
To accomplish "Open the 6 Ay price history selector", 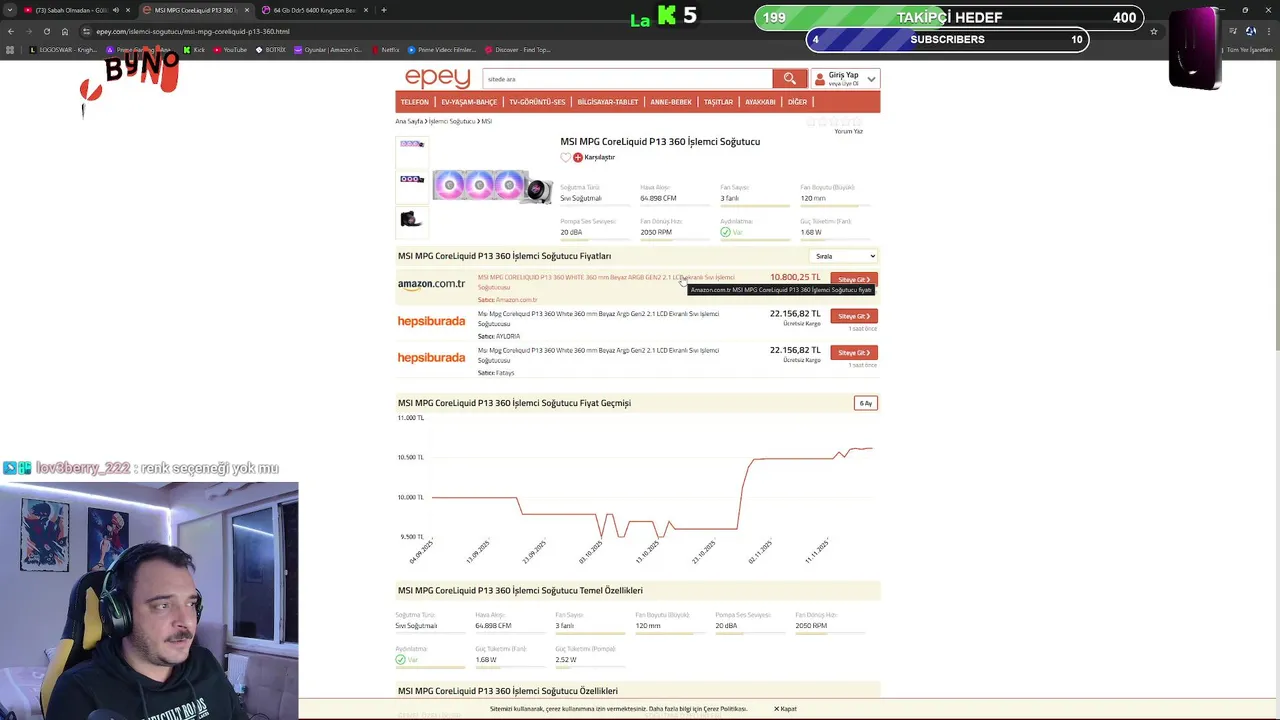I will tap(865, 403).
